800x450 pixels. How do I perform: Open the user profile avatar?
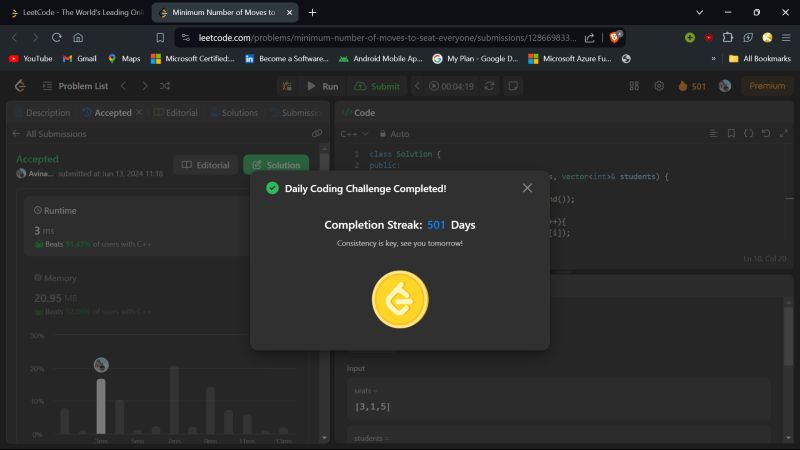click(725, 86)
